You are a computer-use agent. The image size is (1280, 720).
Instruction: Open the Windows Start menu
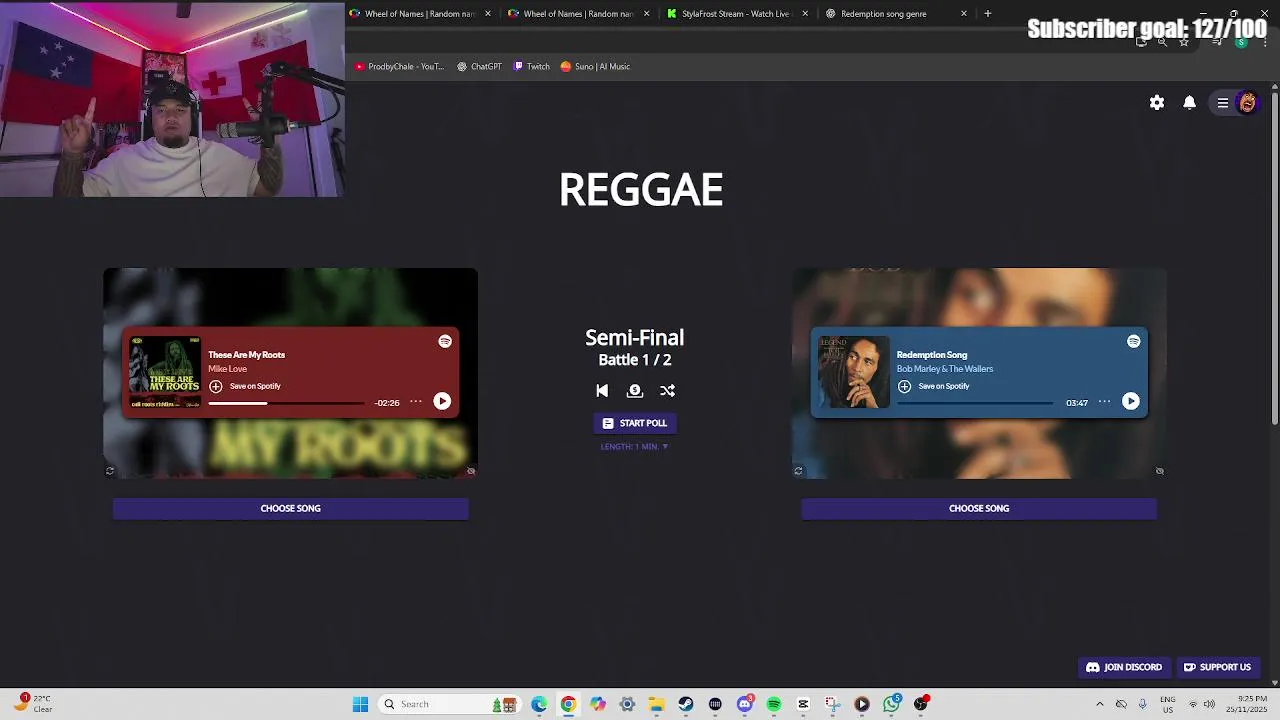360,704
